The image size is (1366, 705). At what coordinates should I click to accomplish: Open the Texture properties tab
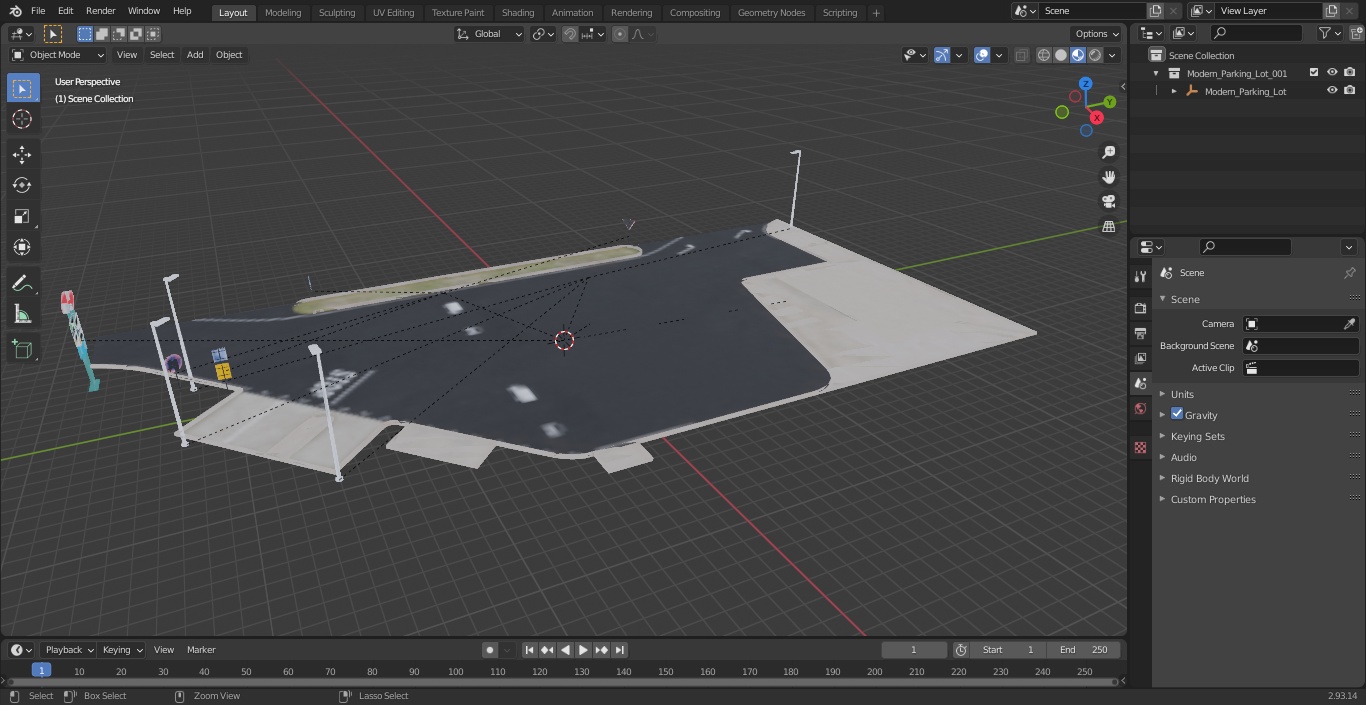(1140, 447)
